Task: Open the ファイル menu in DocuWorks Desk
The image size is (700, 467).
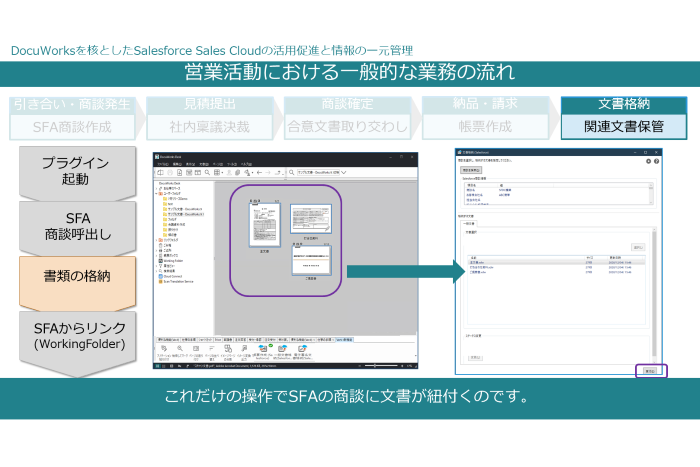Action: click(x=163, y=164)
